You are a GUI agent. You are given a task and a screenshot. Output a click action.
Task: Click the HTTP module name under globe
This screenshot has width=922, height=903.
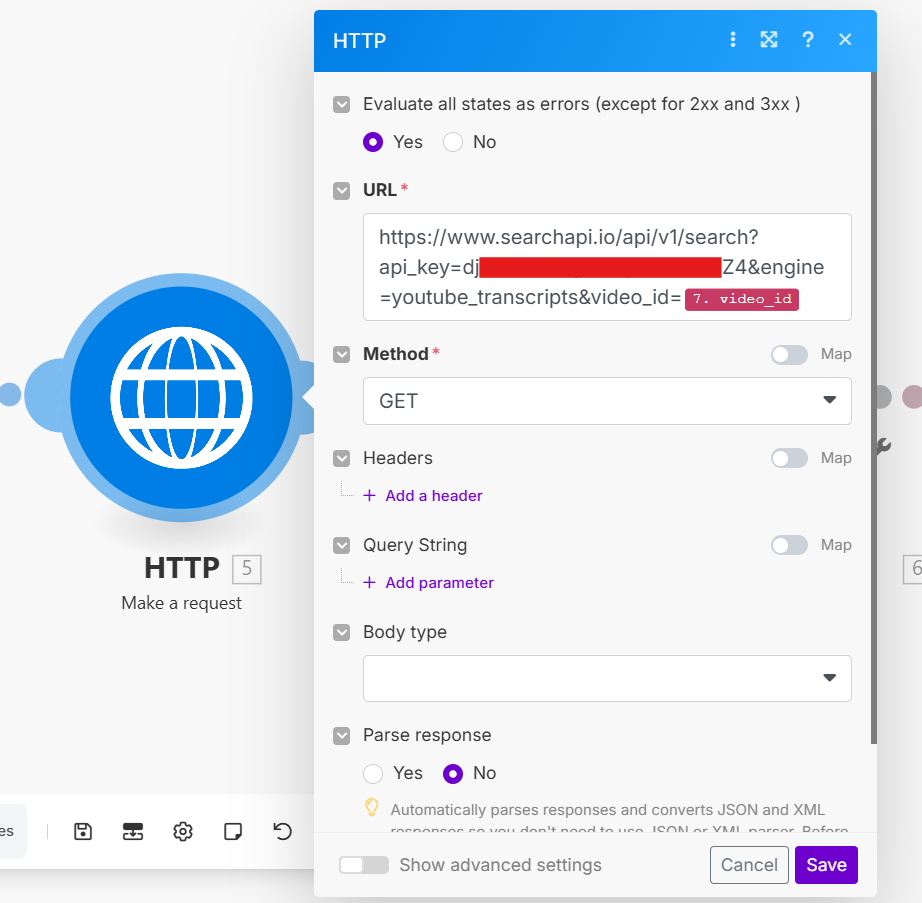coord(182,568)
